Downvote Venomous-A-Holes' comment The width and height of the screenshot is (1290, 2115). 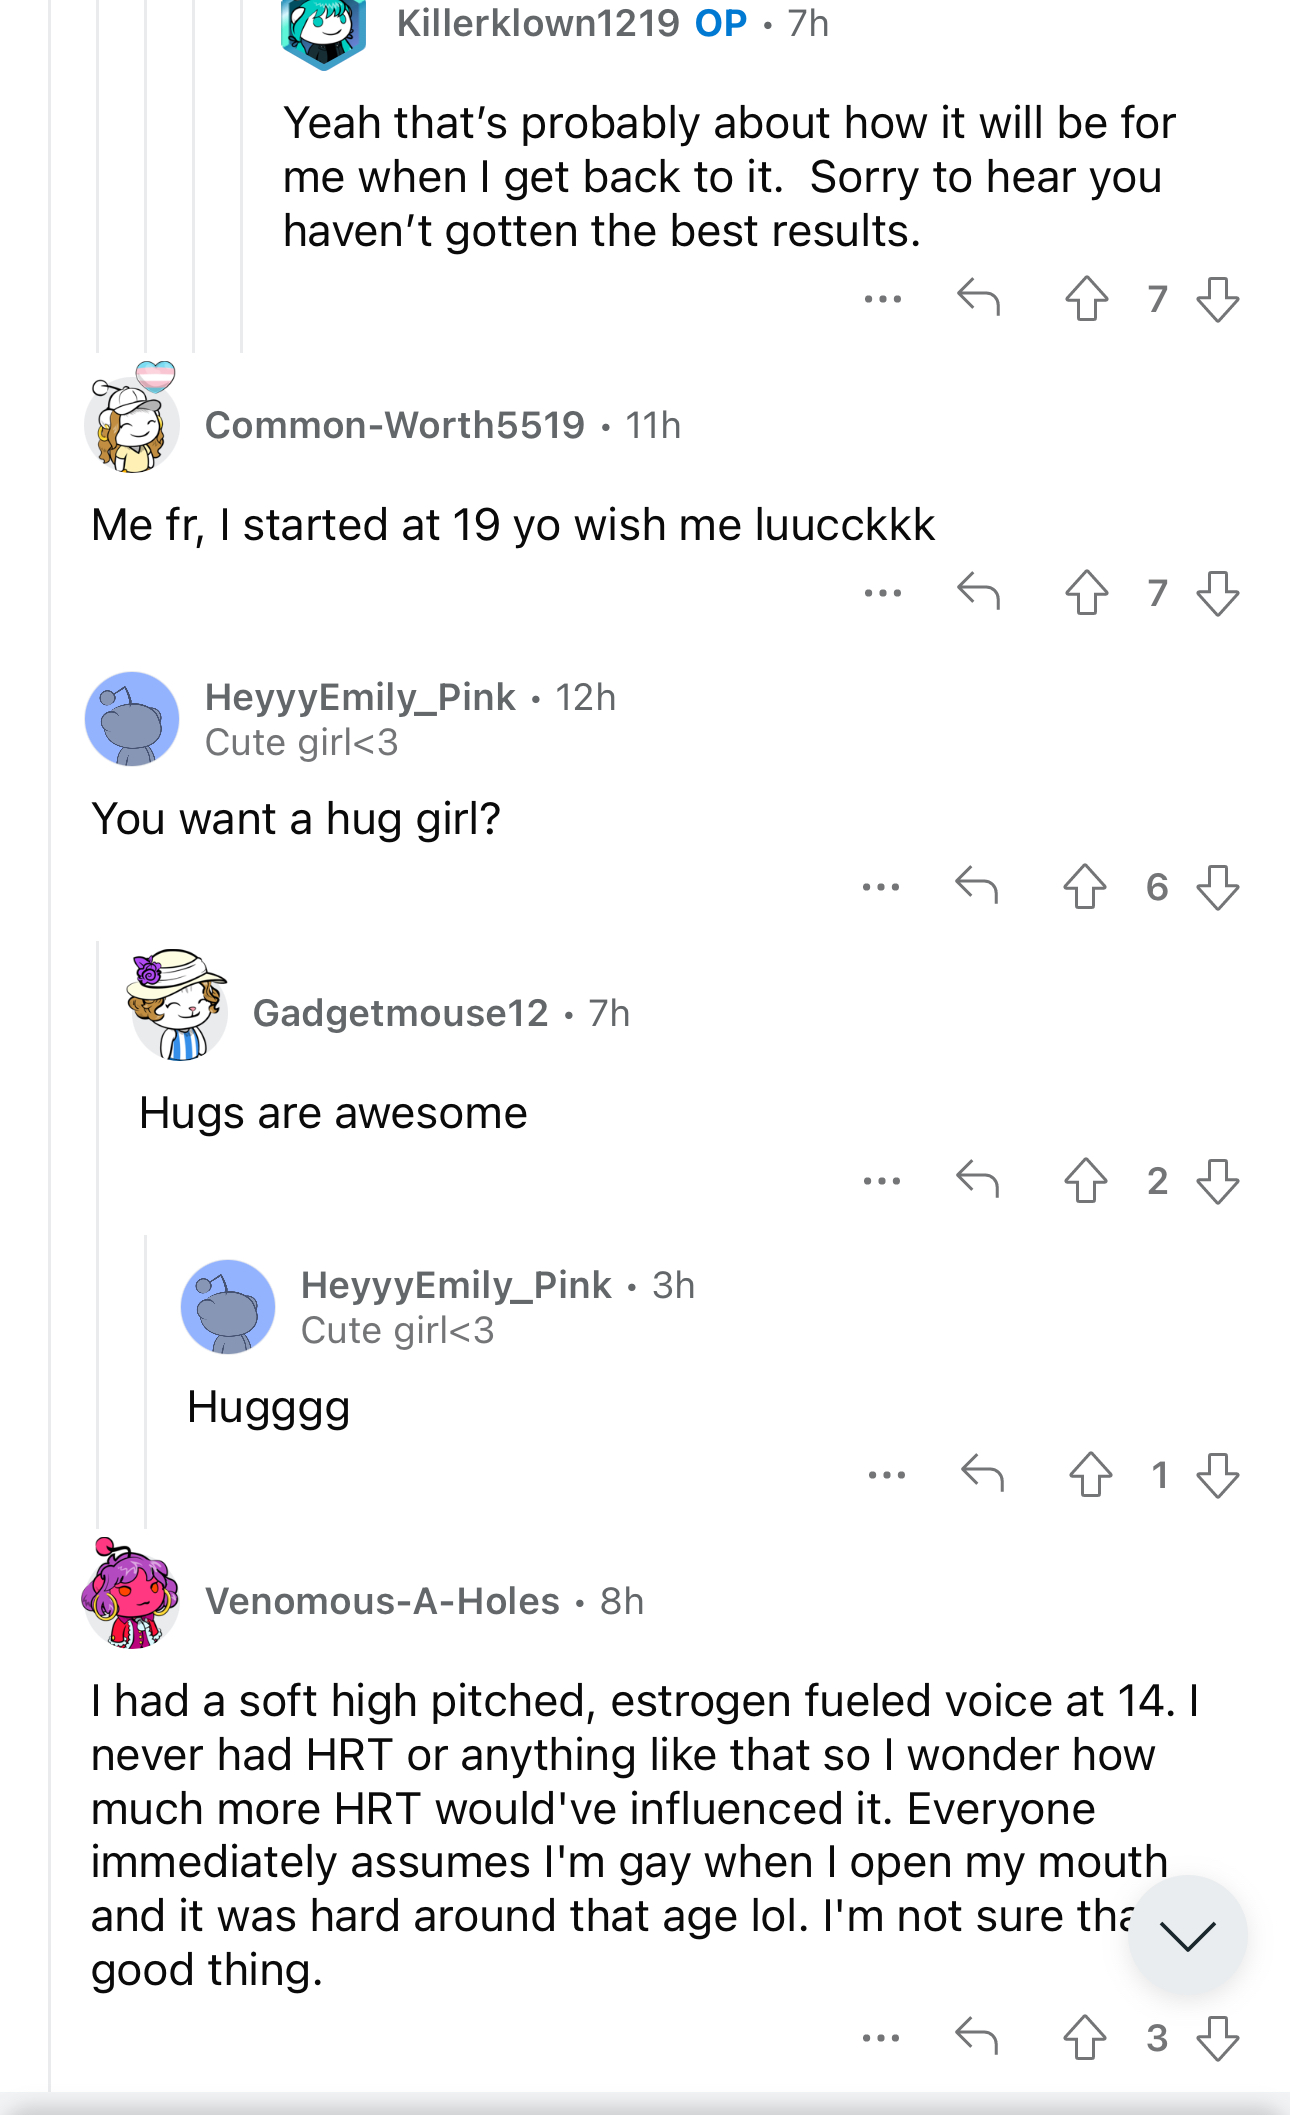(1217, 2037)
